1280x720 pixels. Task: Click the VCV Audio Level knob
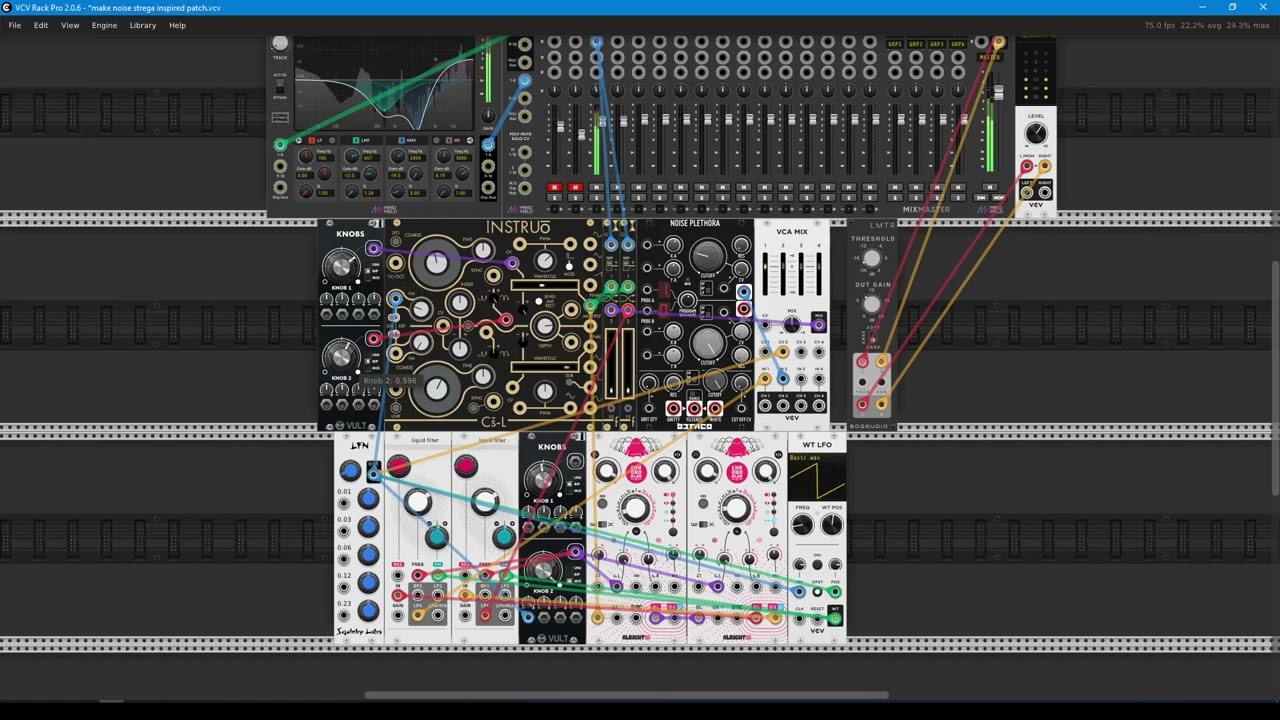[x=1036, y=132]
